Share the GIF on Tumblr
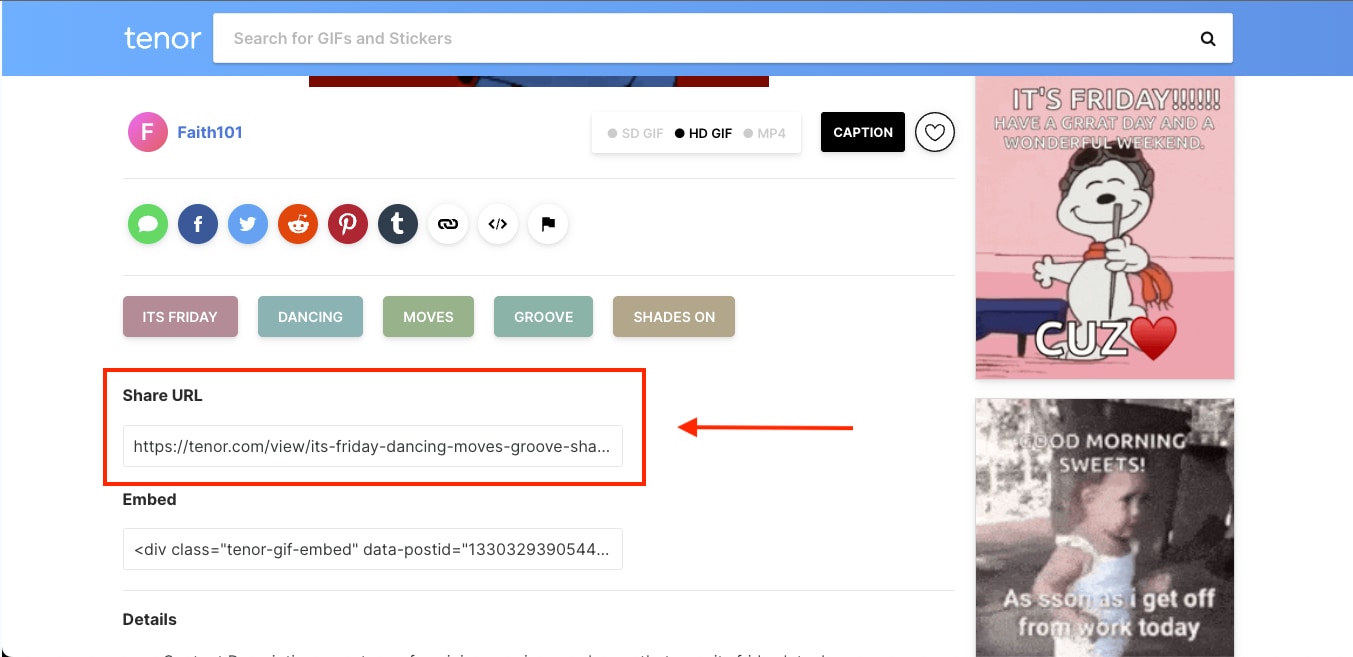 398,225
